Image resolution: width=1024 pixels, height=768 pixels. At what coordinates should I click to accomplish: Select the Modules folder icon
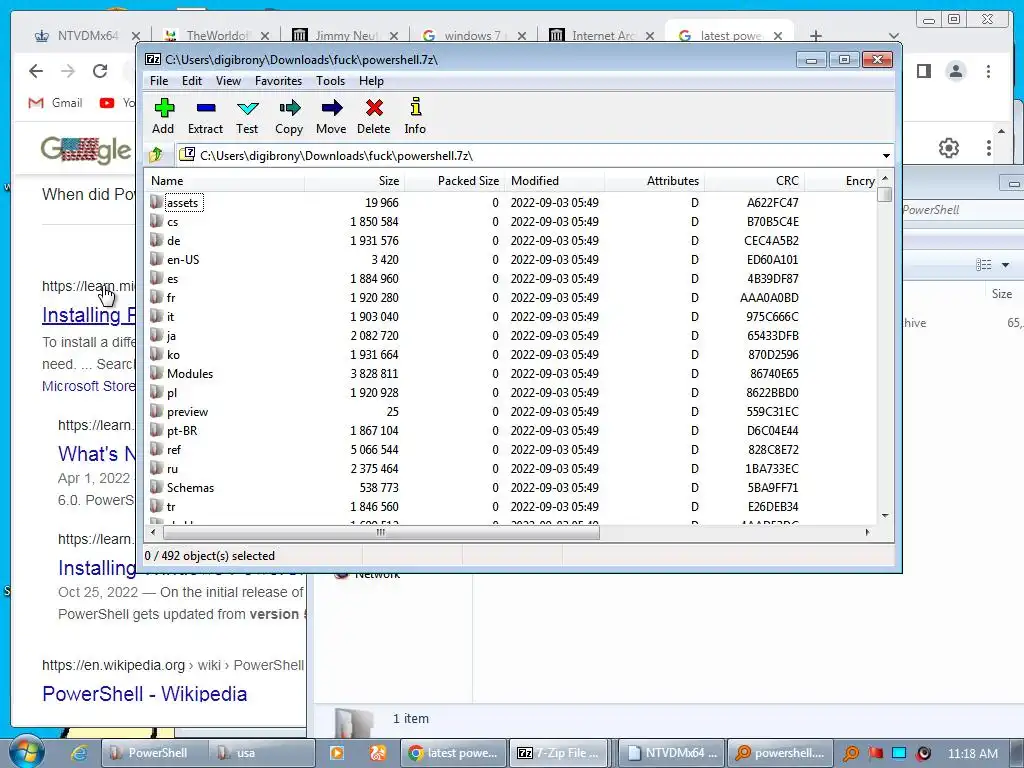[x=156, y=374]
